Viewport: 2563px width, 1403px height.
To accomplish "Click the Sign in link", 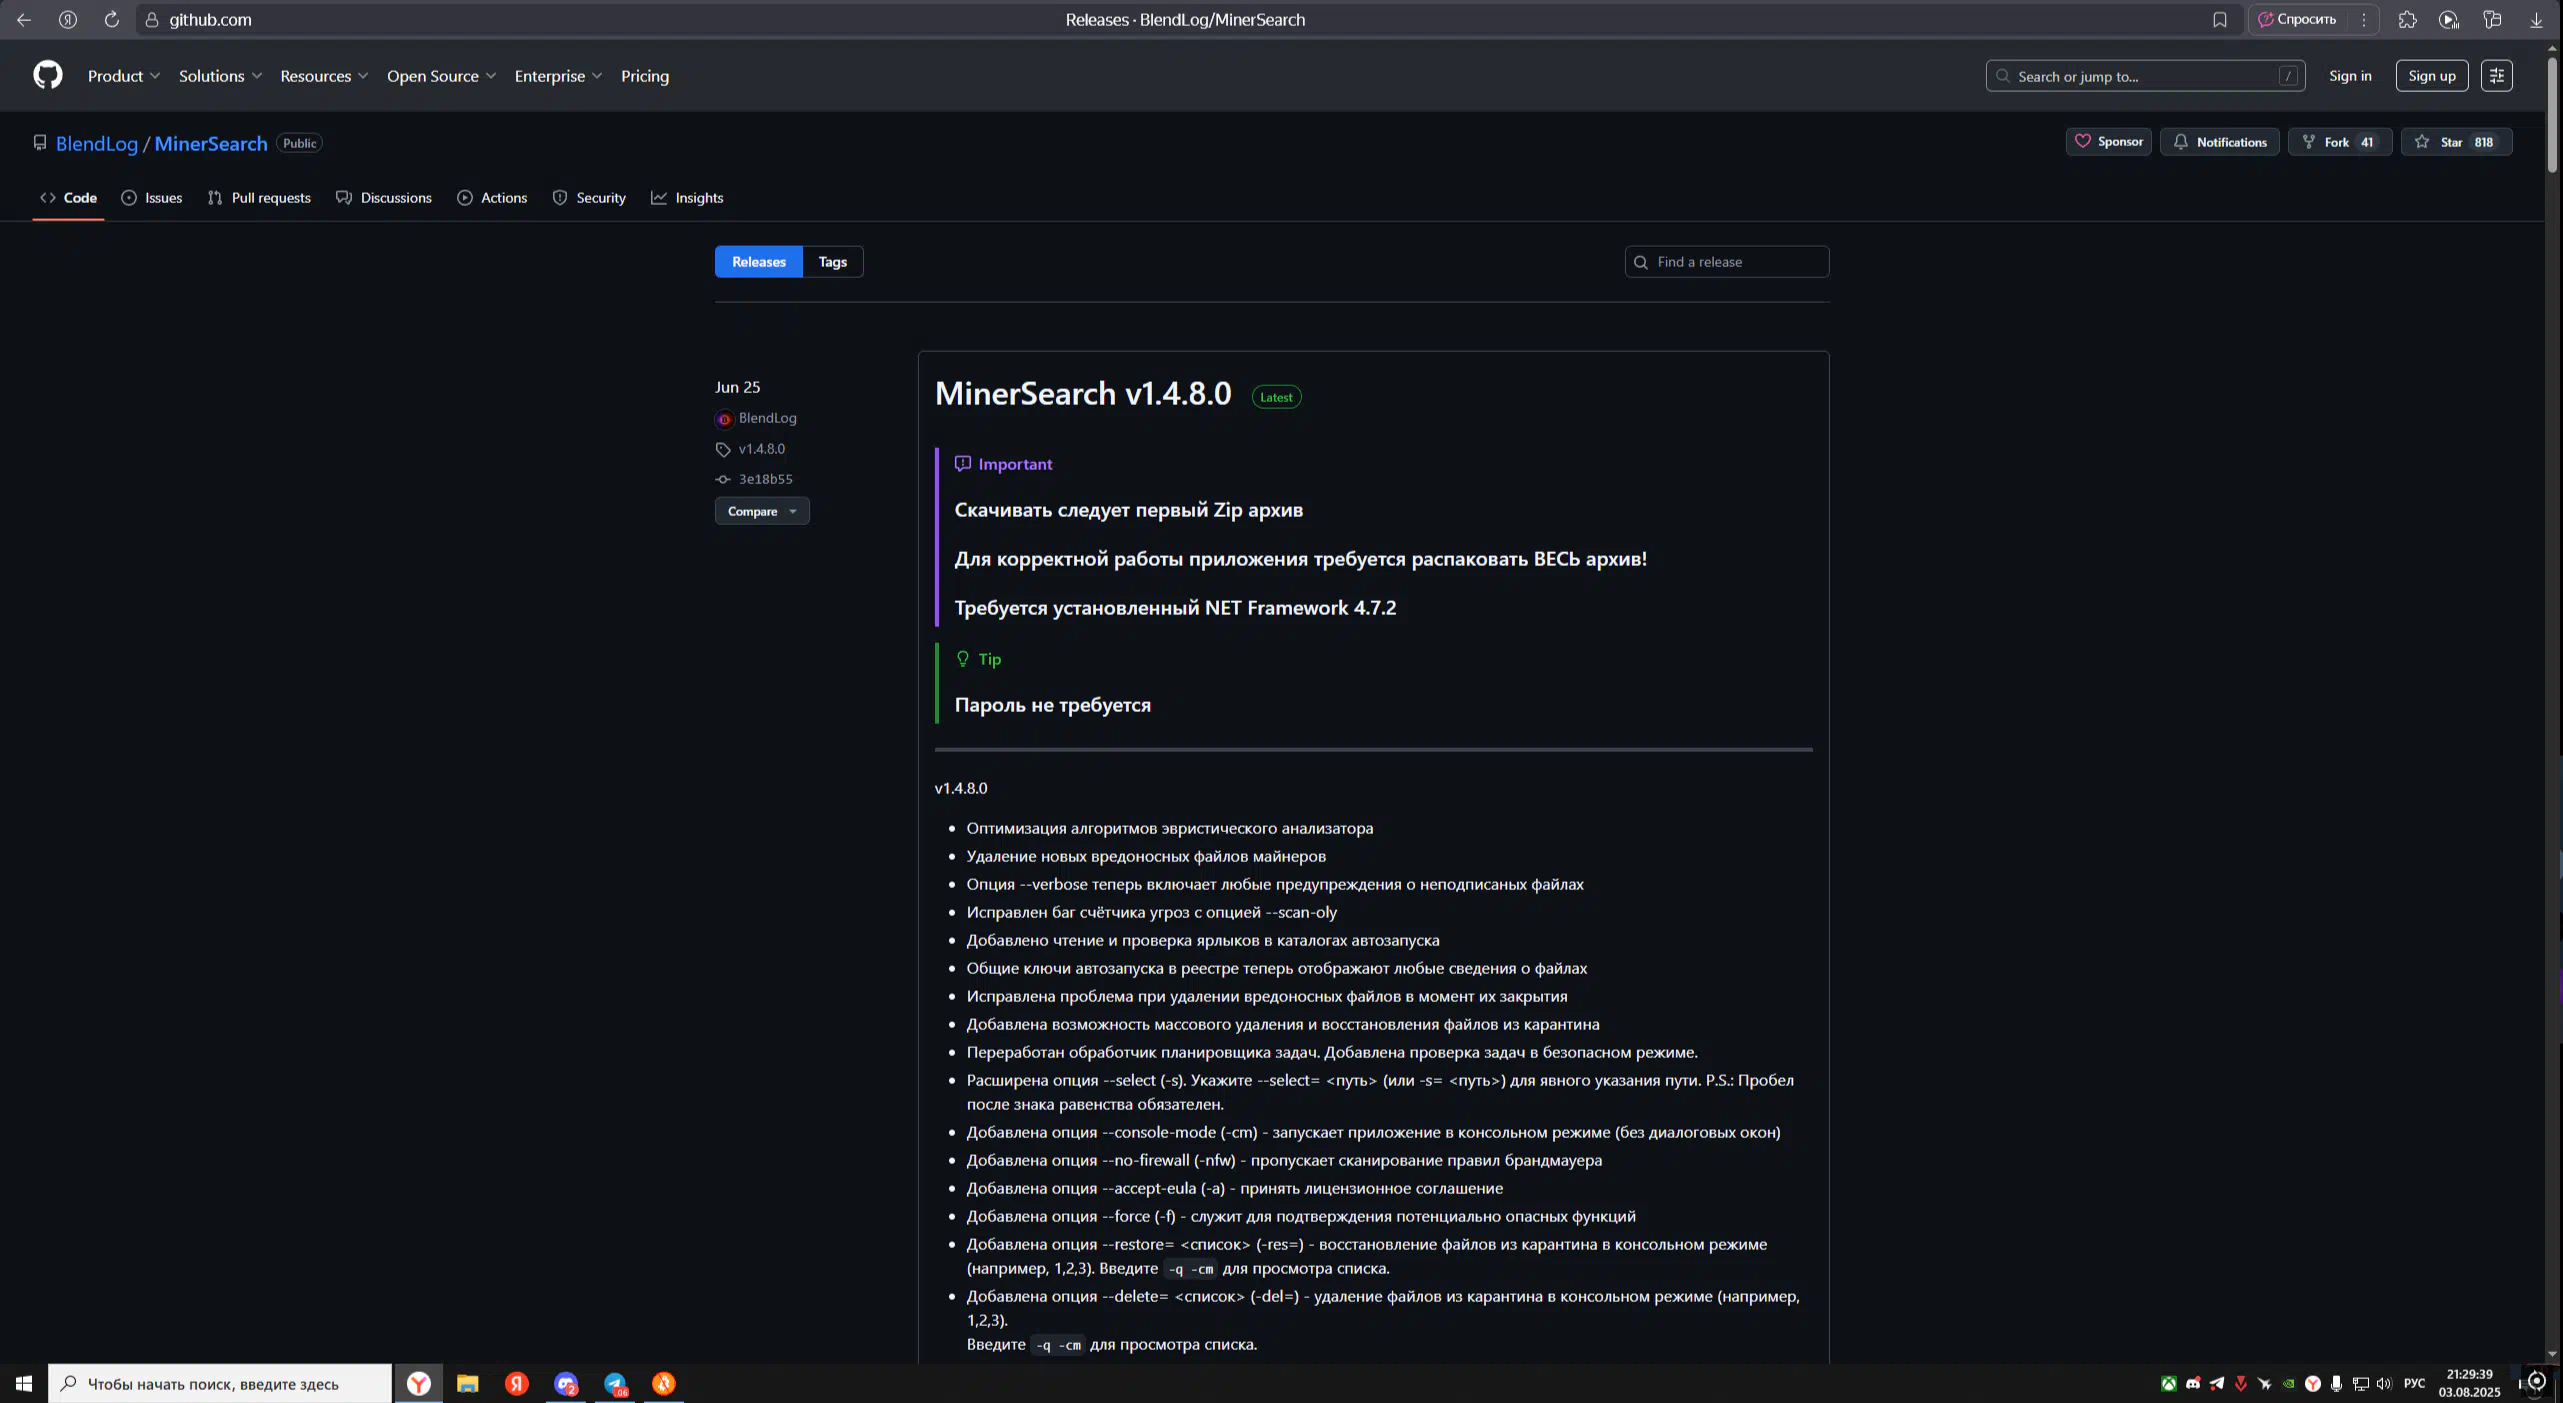I will point(2350,76).
